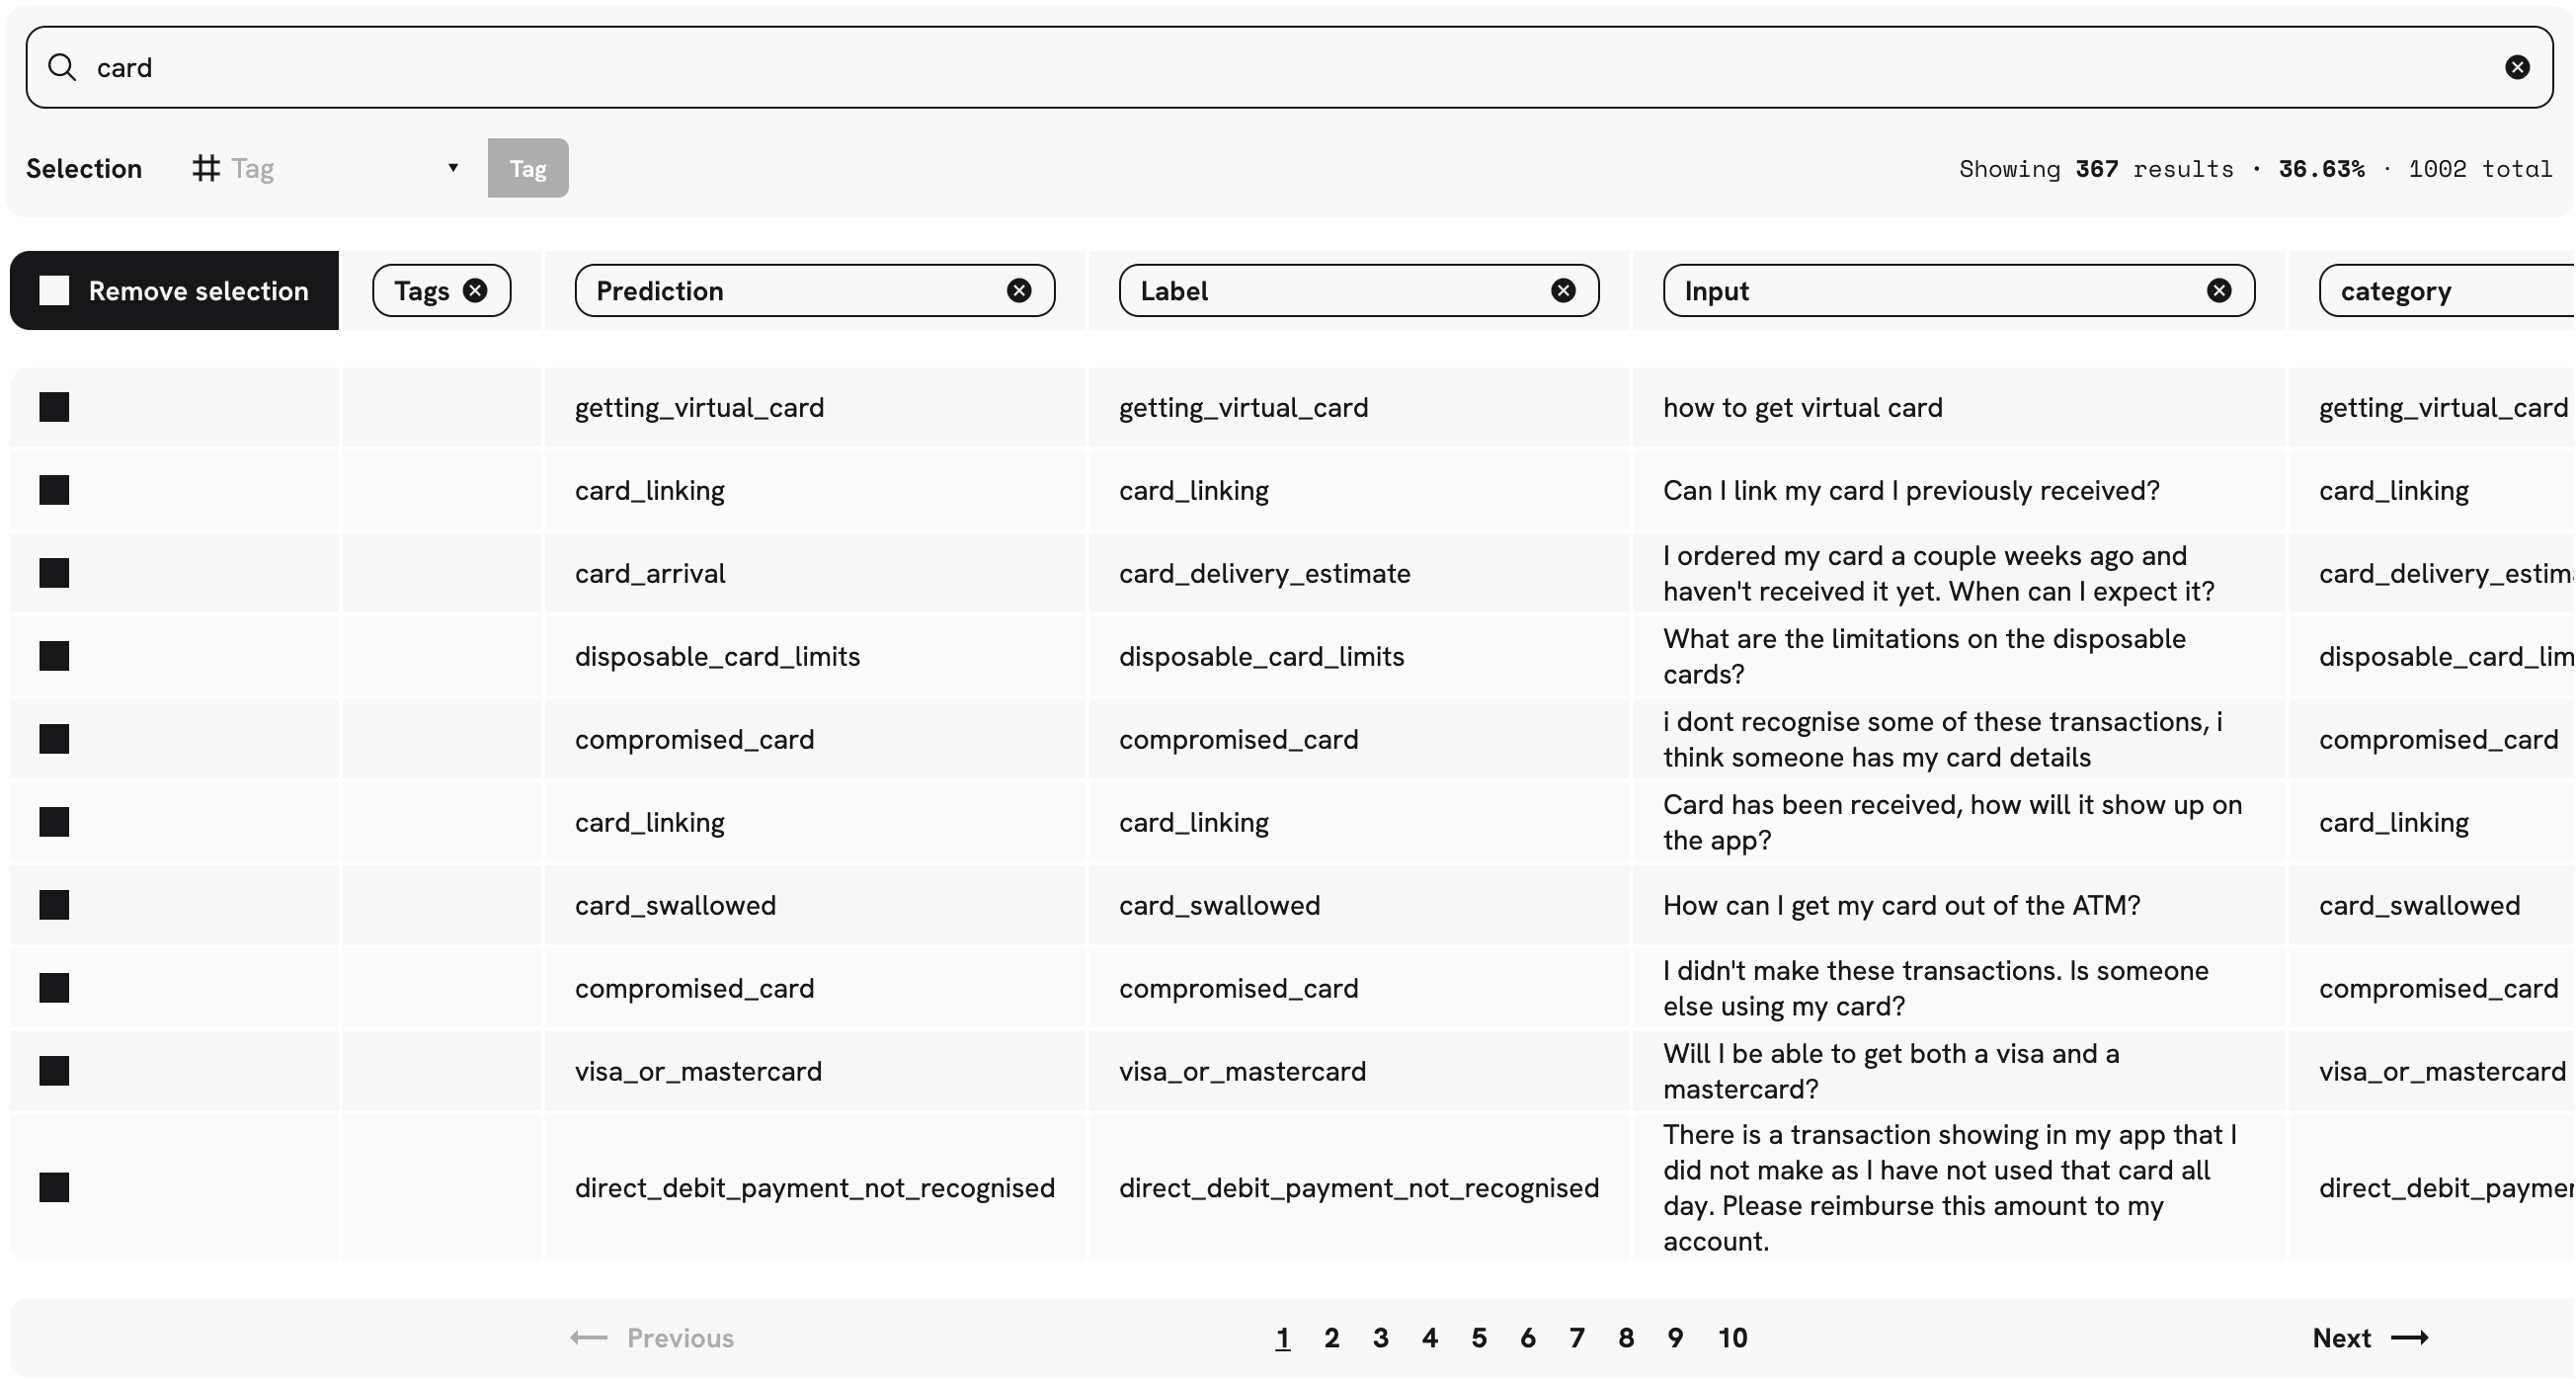Go to page 5 of results
The height and width of the screenshot is (1379, 2576).
(1478, 1337)
